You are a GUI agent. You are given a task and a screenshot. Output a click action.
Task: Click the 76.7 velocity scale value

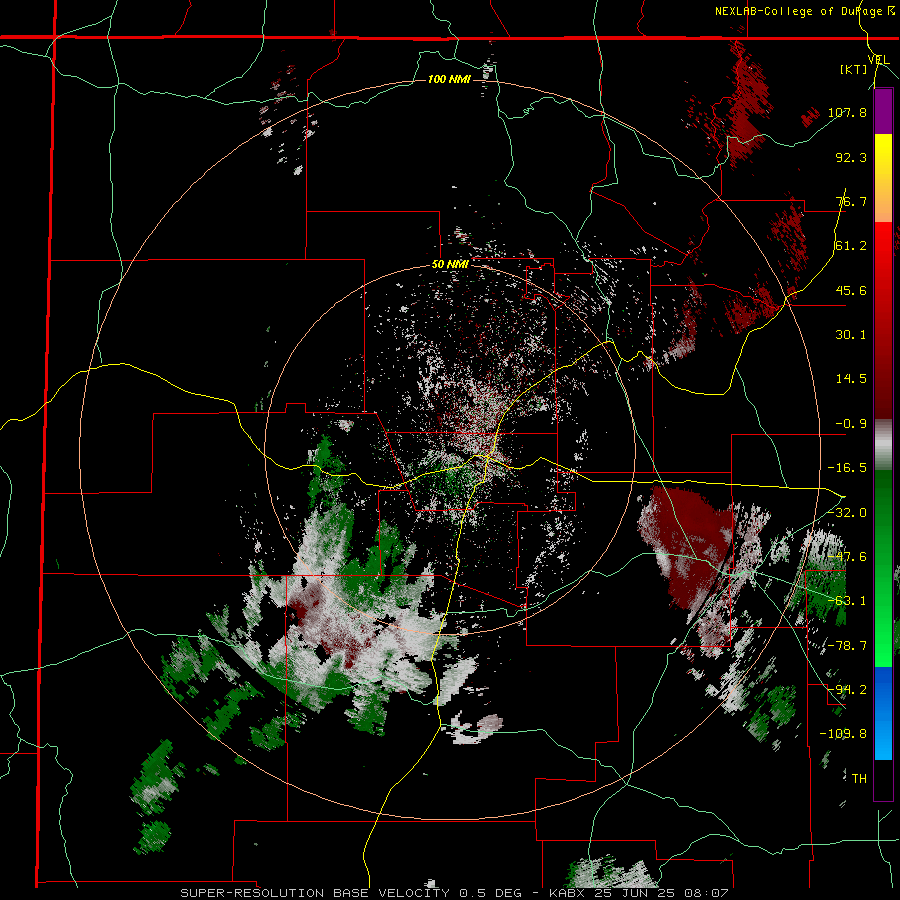click(851, 201)
